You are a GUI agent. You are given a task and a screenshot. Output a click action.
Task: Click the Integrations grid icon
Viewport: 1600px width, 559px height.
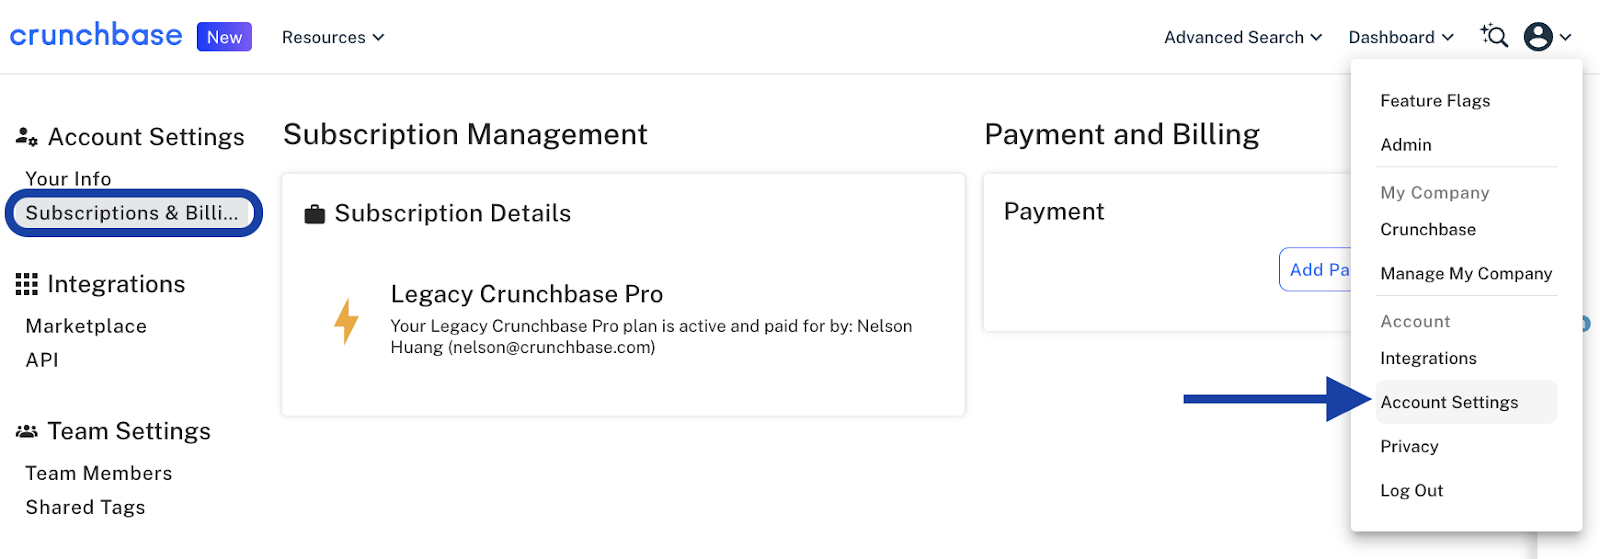[x=27, y=285]
